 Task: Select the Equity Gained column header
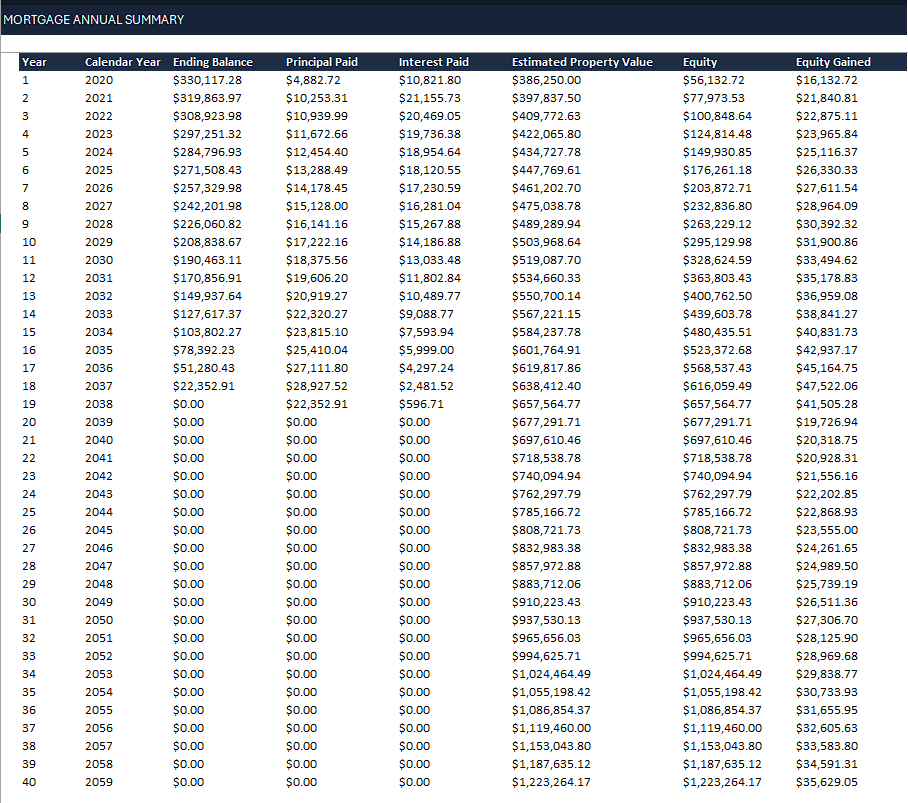[833, 62]
